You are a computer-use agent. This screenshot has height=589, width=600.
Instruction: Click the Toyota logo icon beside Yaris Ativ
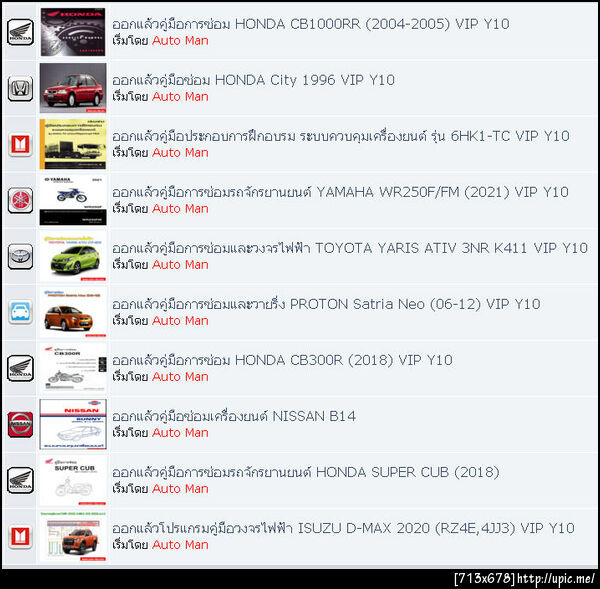(x=20, y=256)
